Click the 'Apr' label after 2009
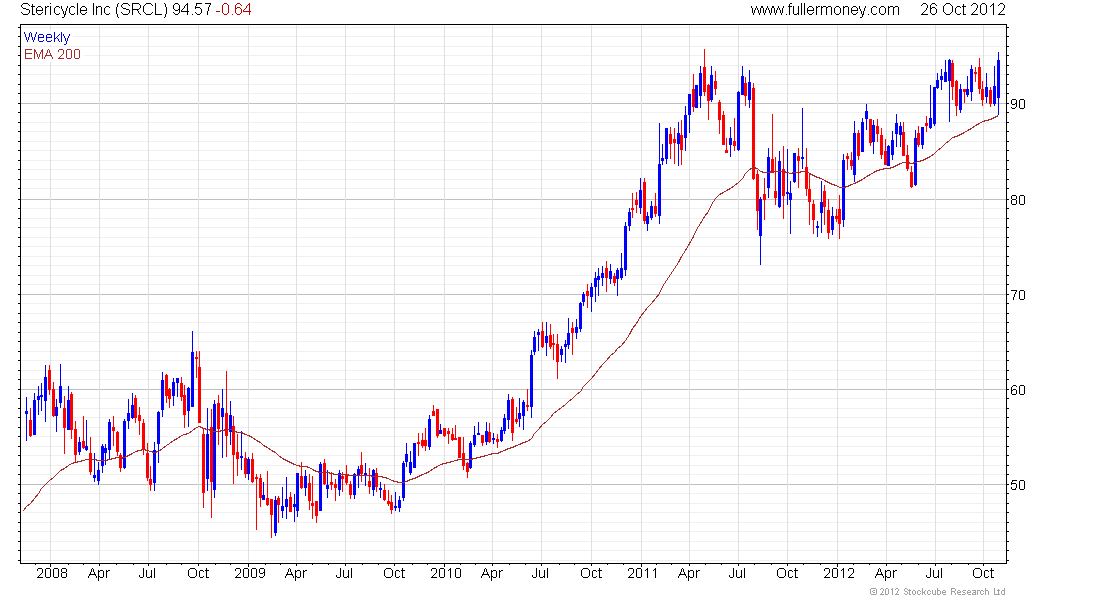 (296, 574)
